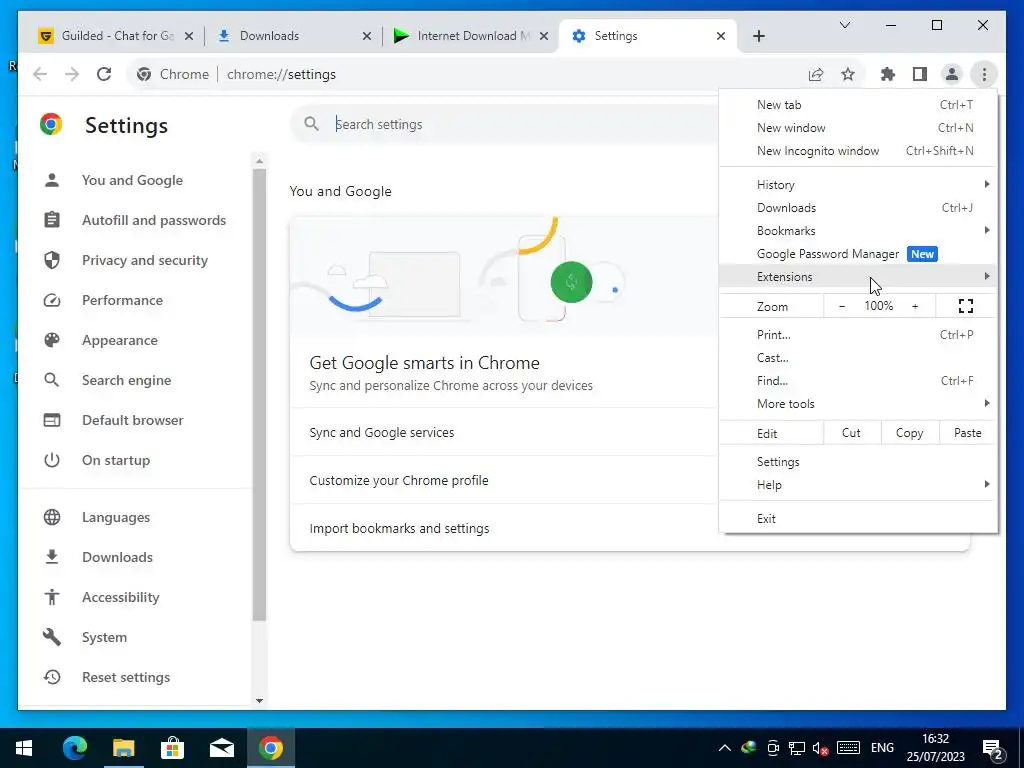Open Google Password Manager
This screenshot has width=1024, height=768.
858,254
